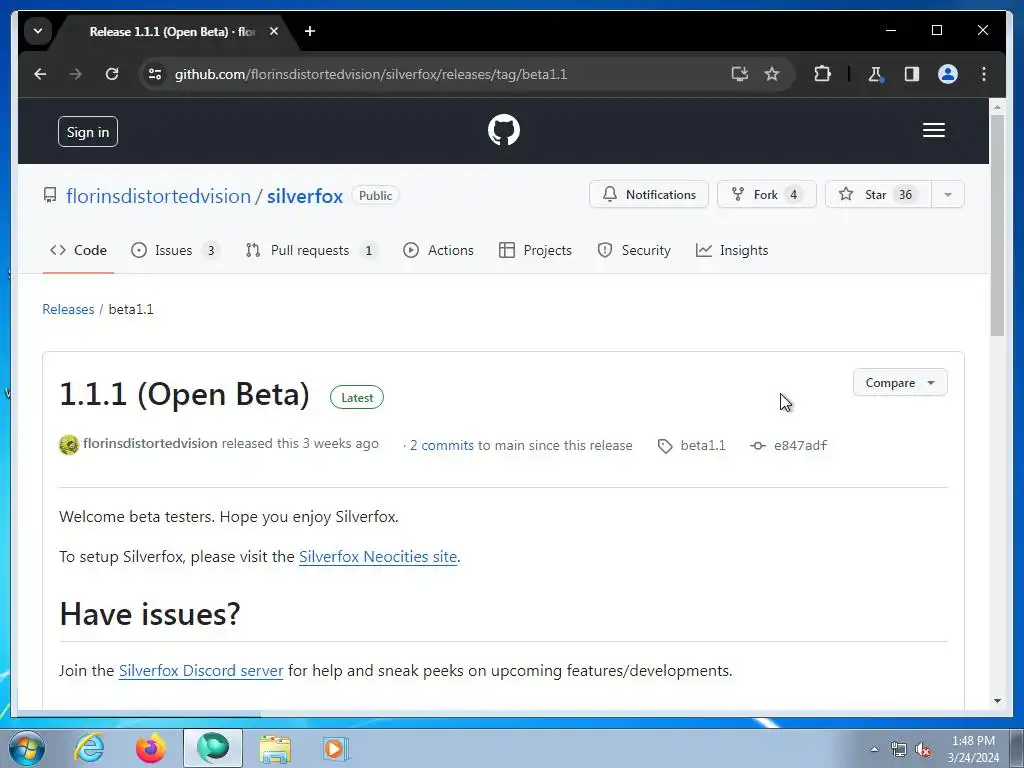Image resolution: width=1024 pixels, height=768 pixels.
Task: Open the silverfox repository link
Action: pos(305,196)
